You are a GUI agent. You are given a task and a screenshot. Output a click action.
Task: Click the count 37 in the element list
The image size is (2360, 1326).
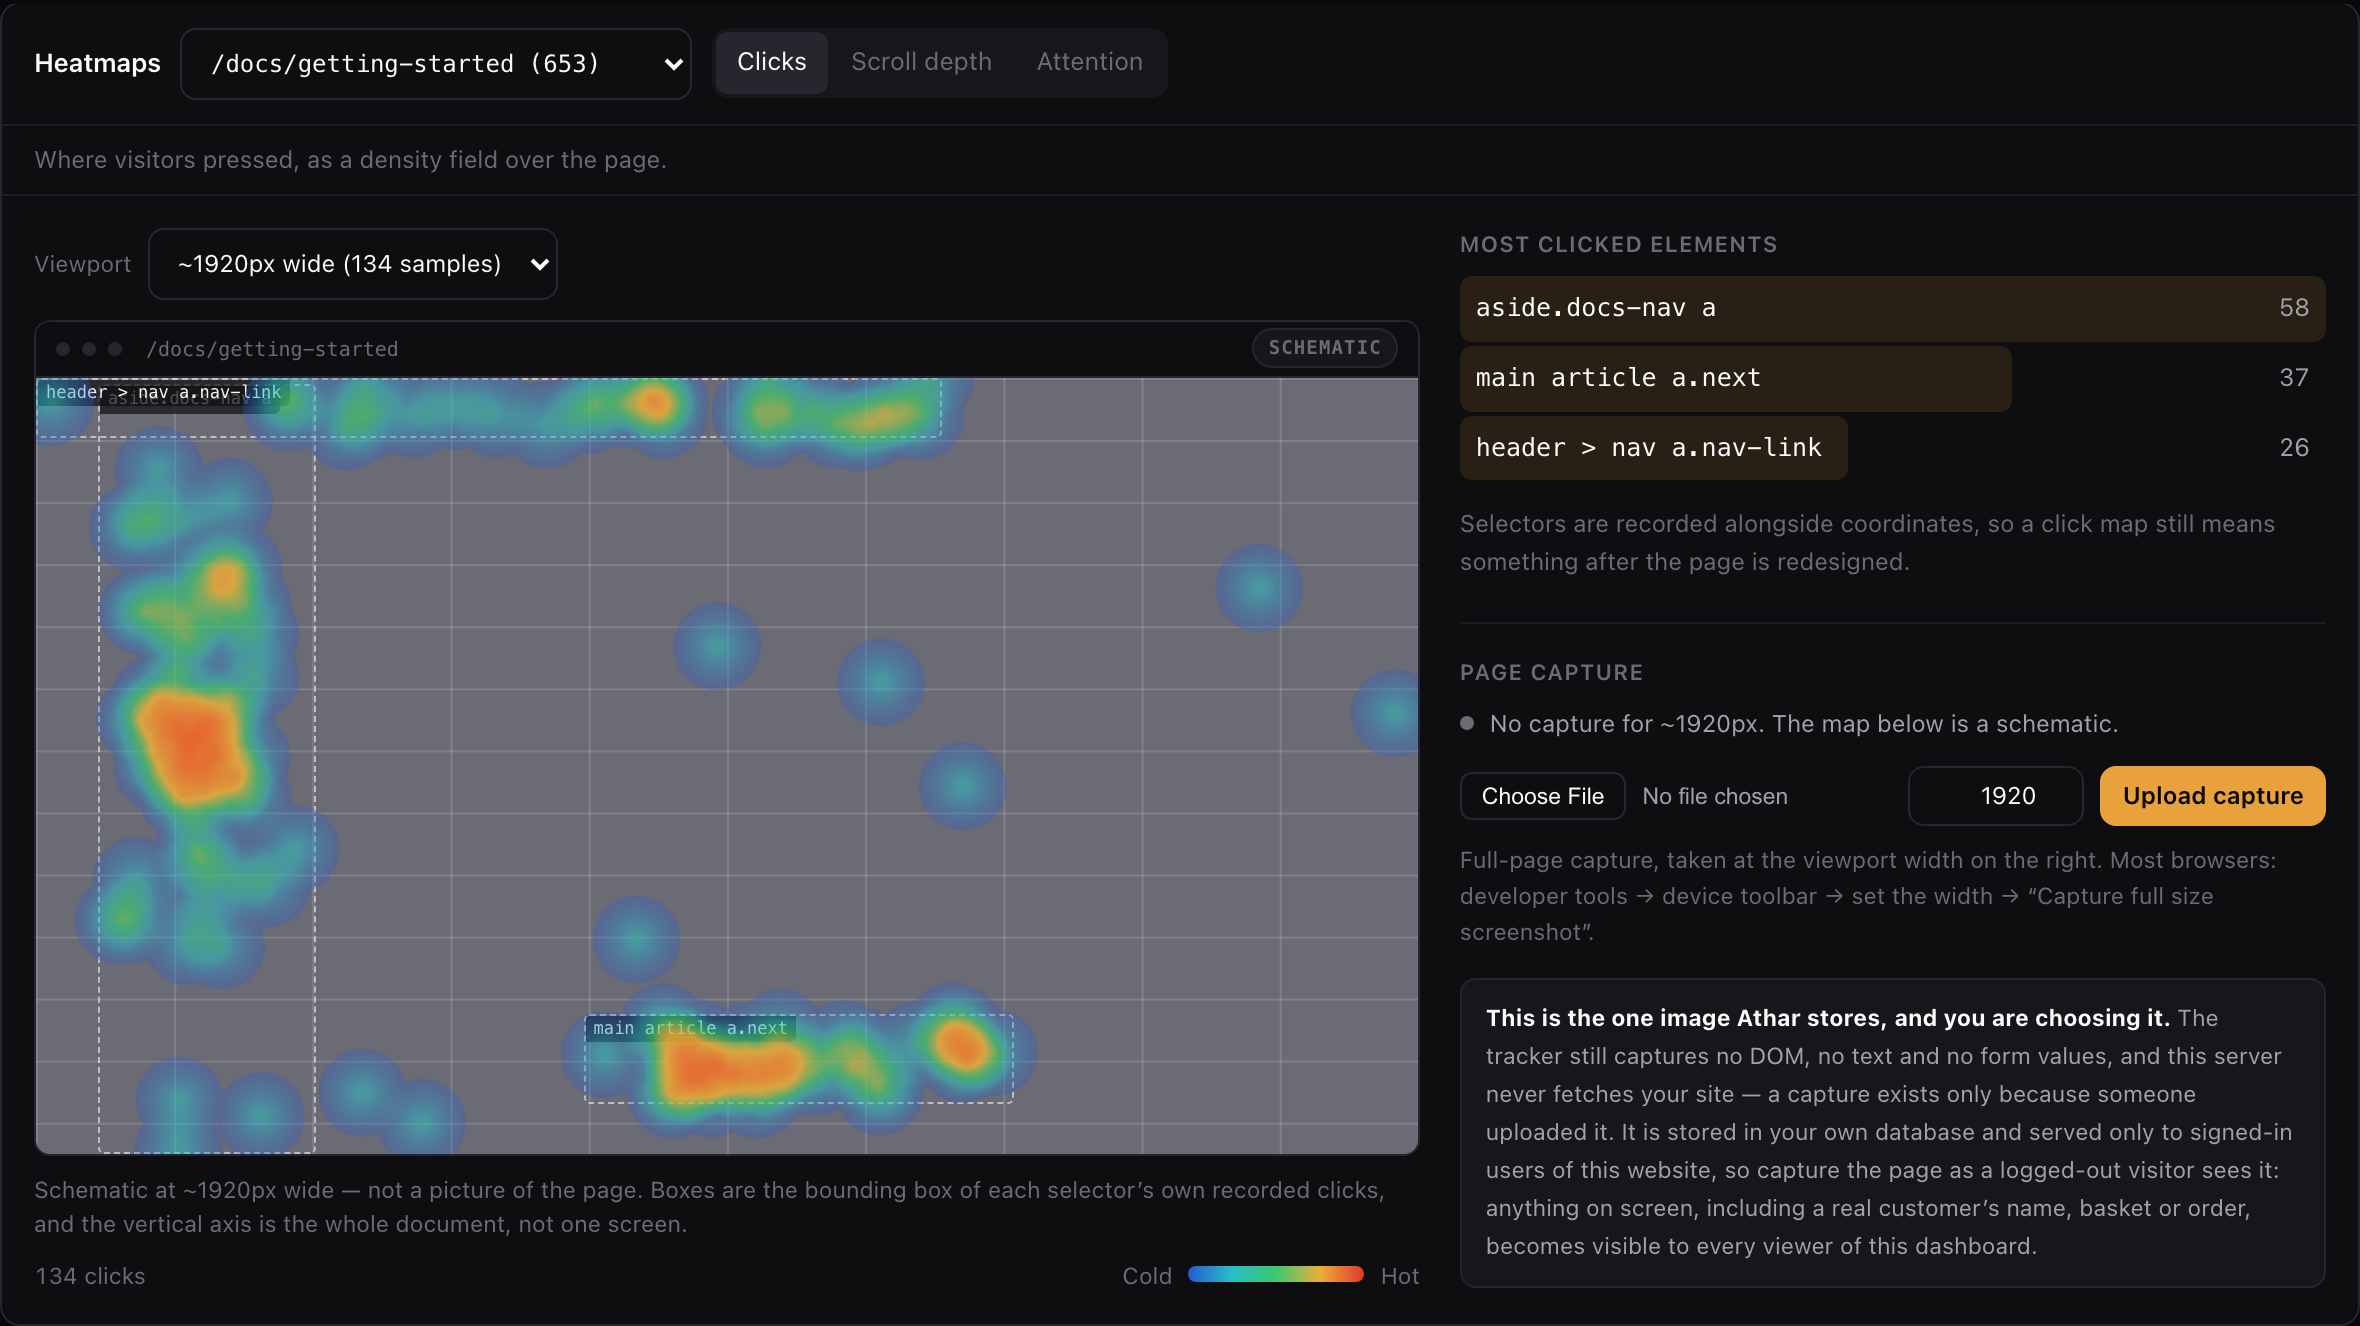[2293, 378]
